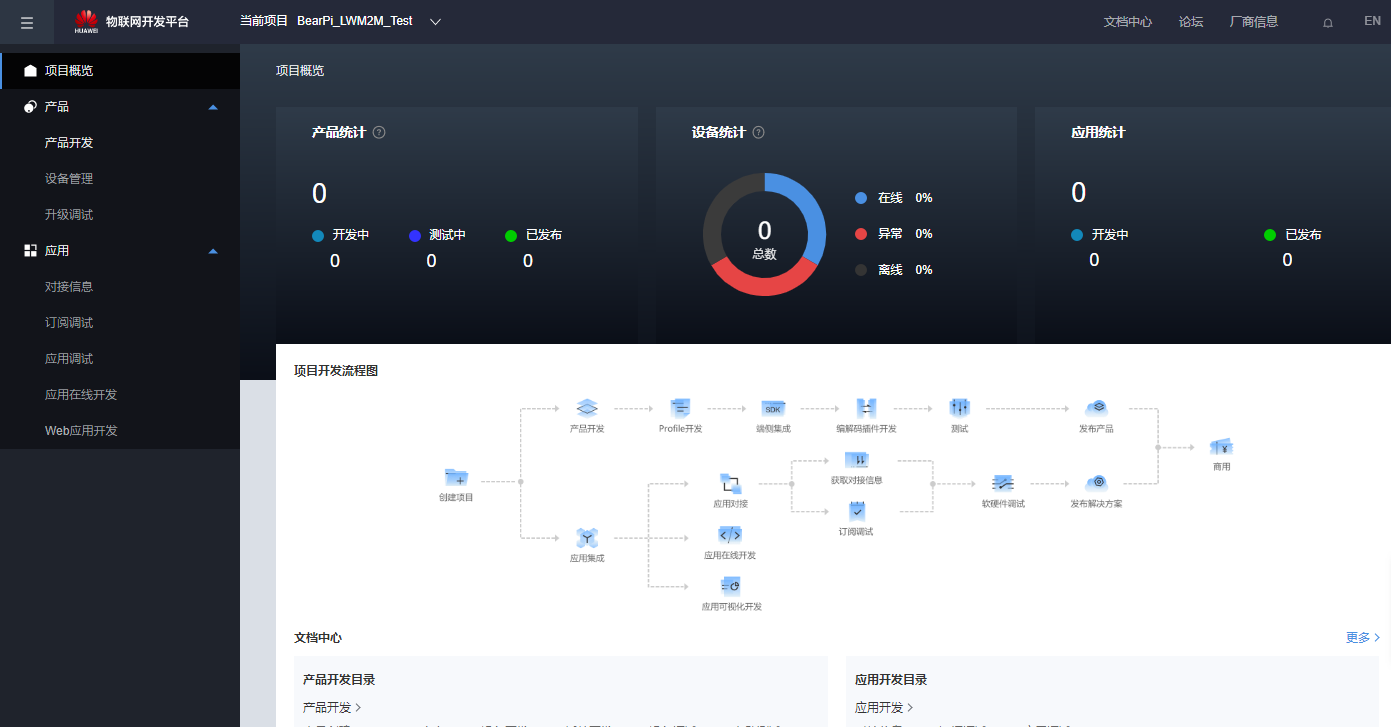The width and height of the screenshot is (1391, 727).
Task: Click the 应用开发目录 heading
Action: click(x=891, y=680)
